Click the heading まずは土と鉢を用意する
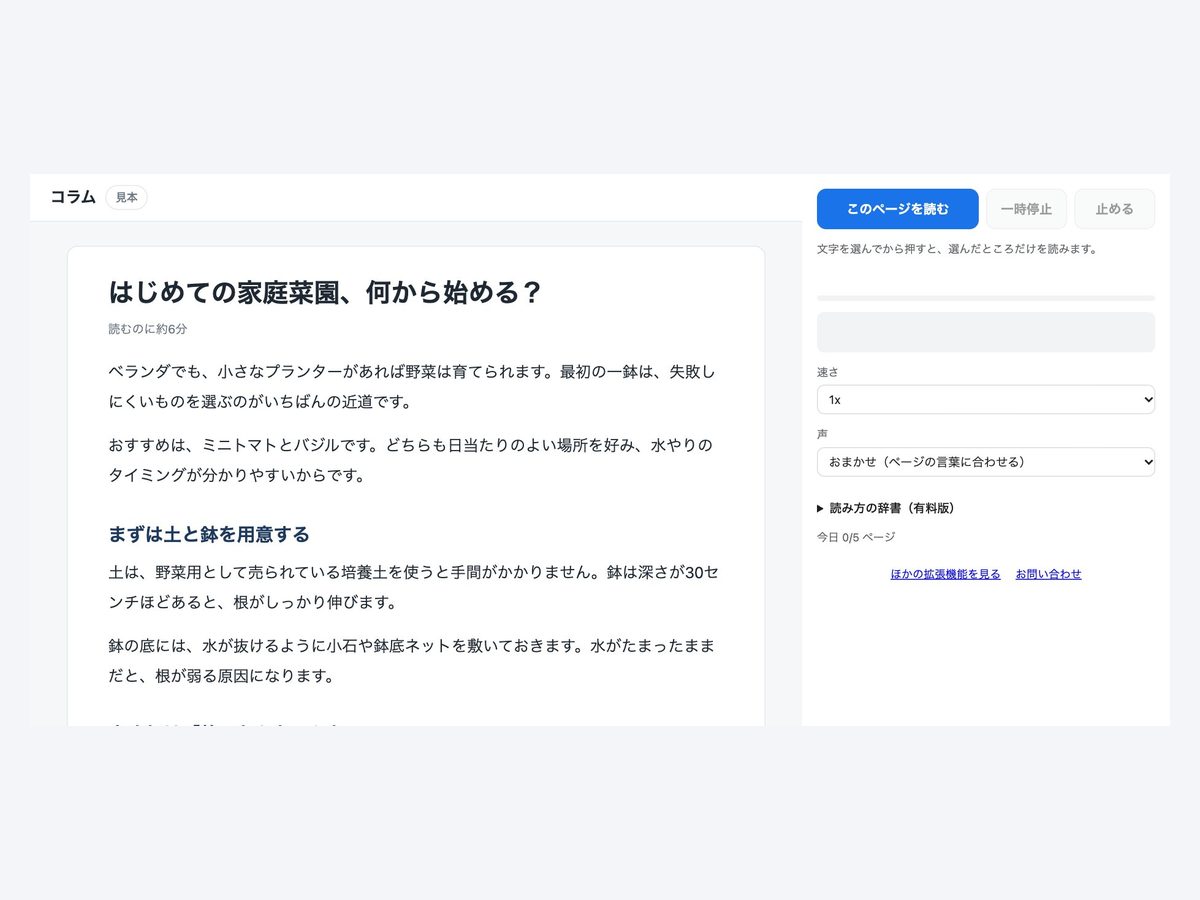The width and height of the screenshot is (1200, 900). [x=209, y=534]
